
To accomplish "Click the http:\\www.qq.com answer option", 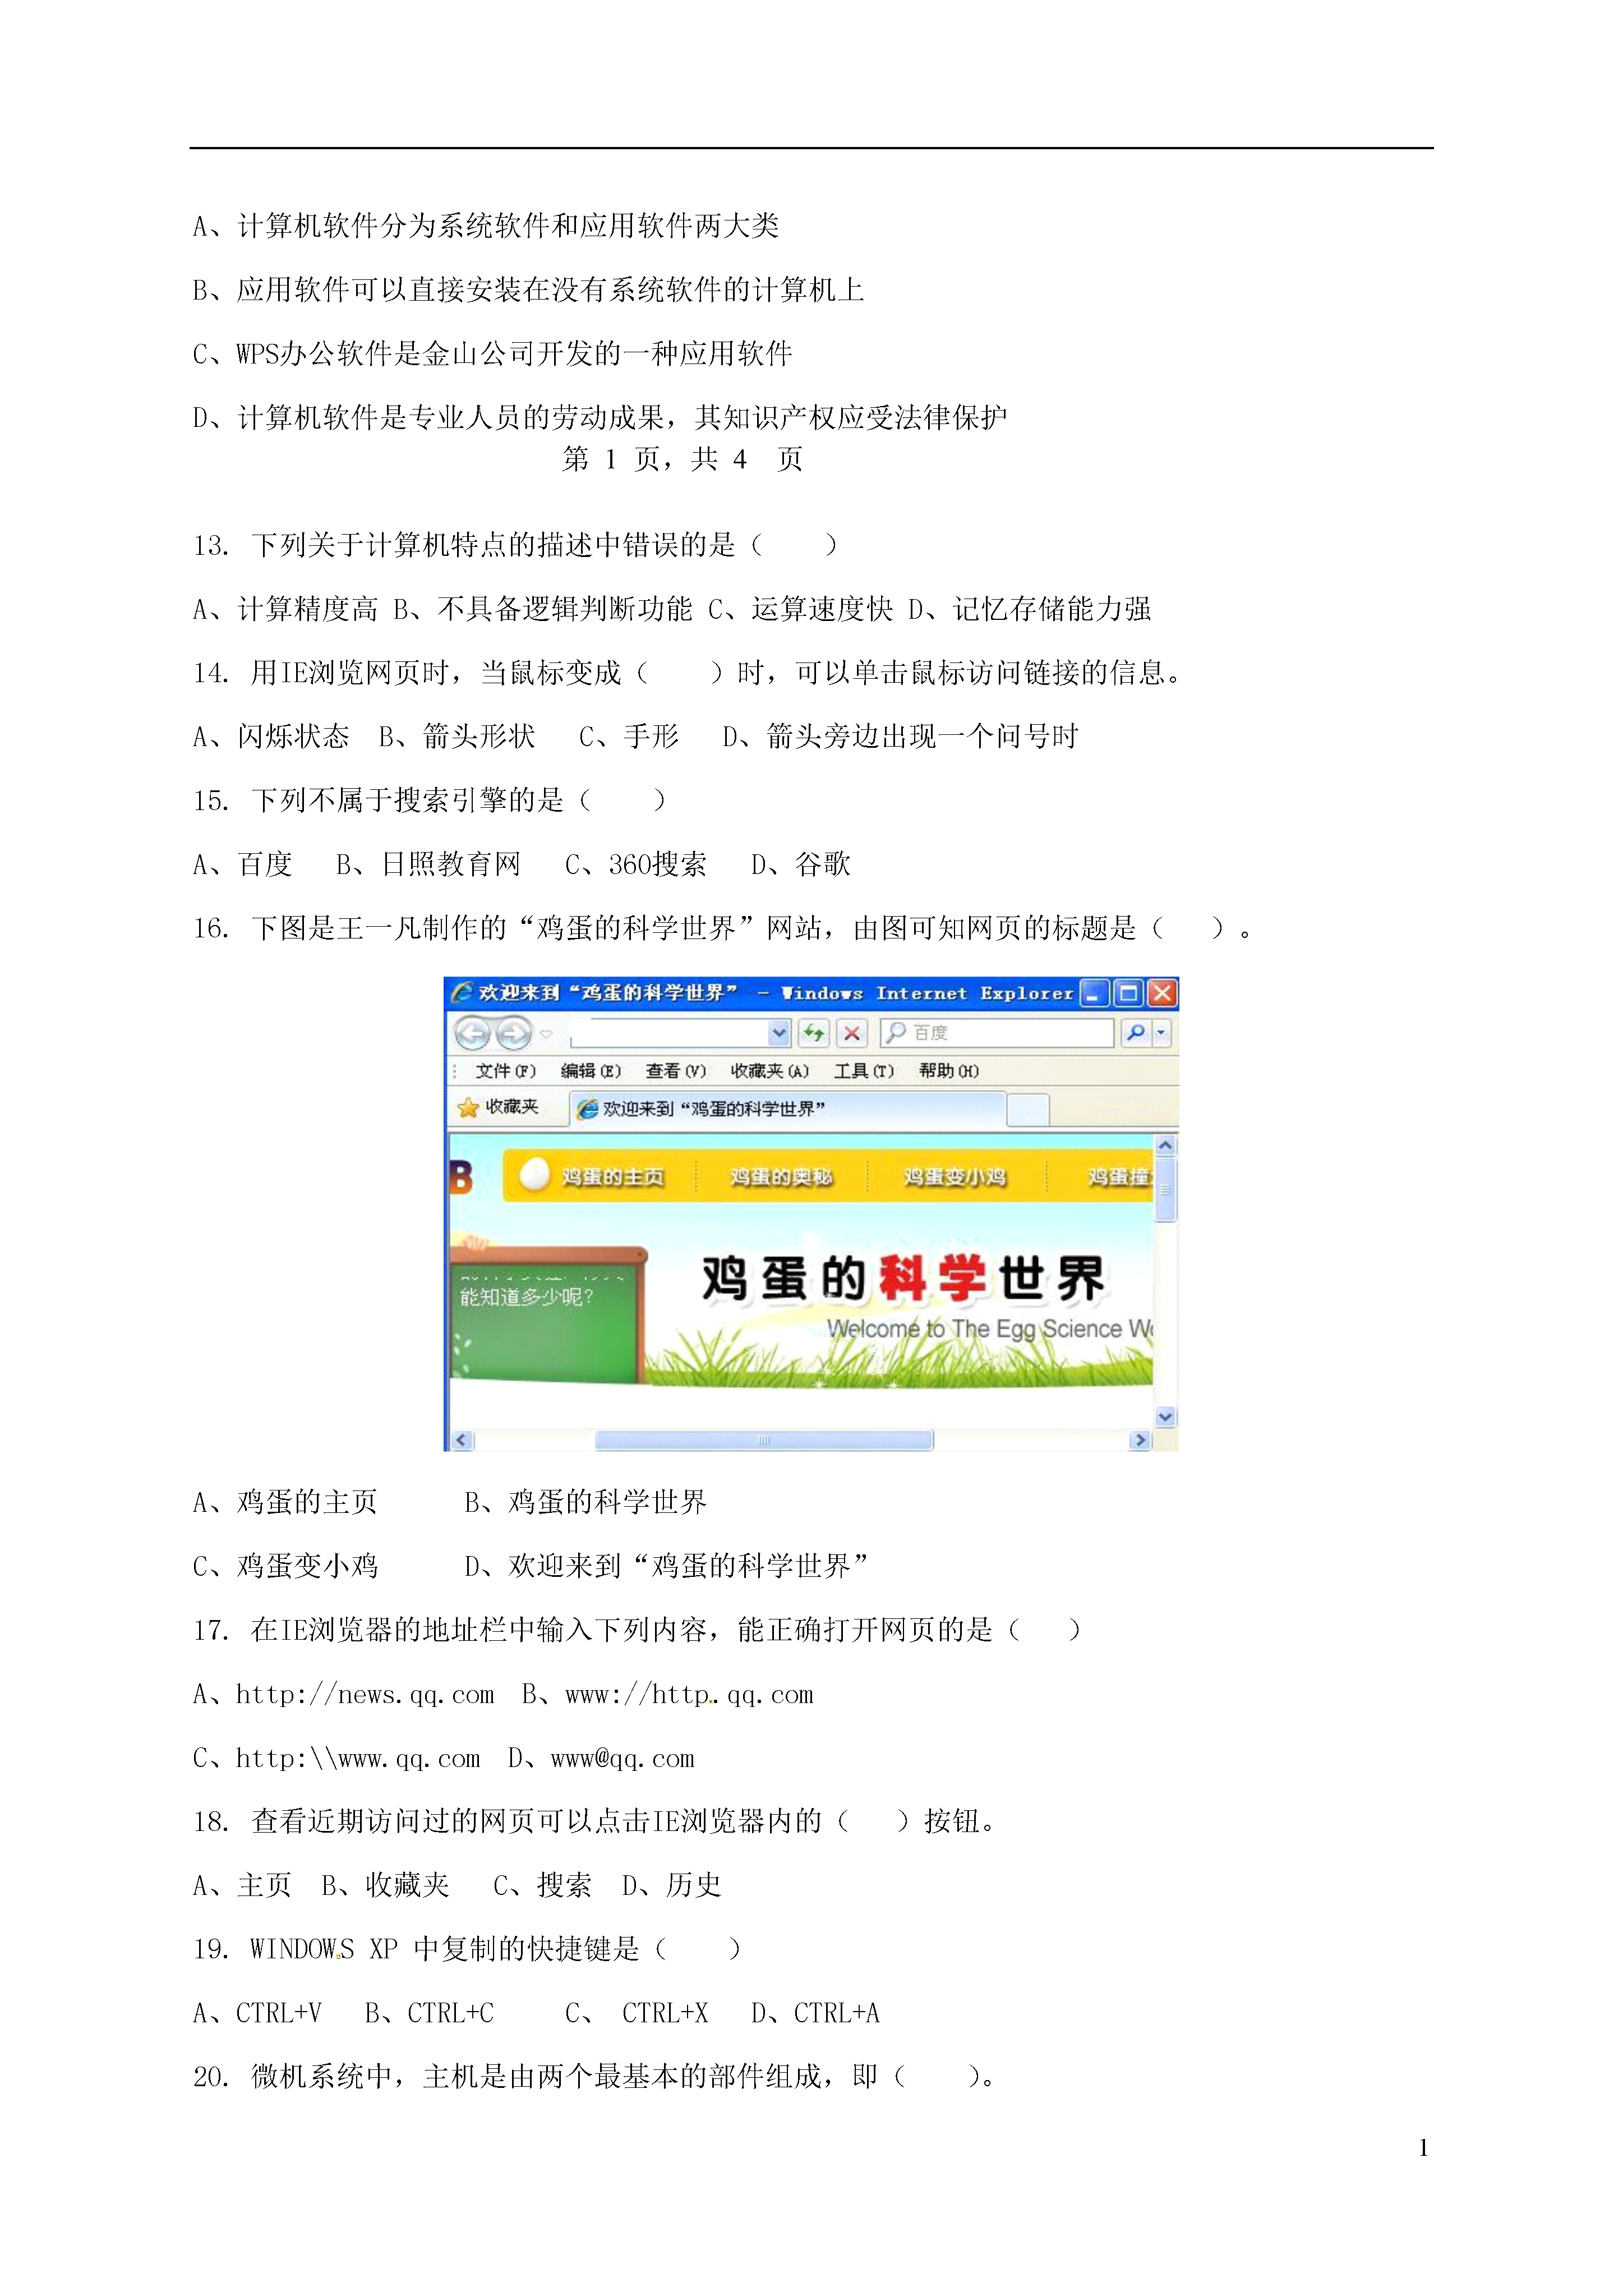I will click(336, 1758).
